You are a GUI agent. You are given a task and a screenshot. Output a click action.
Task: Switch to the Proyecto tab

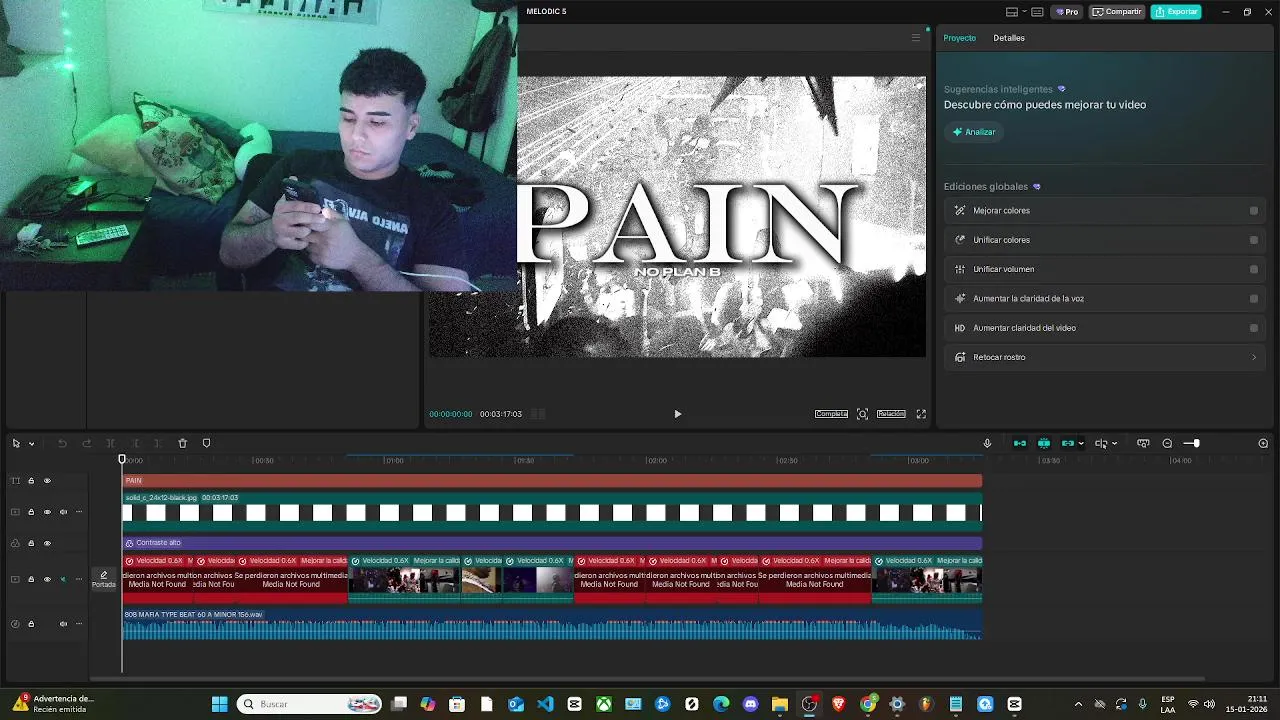959,38
